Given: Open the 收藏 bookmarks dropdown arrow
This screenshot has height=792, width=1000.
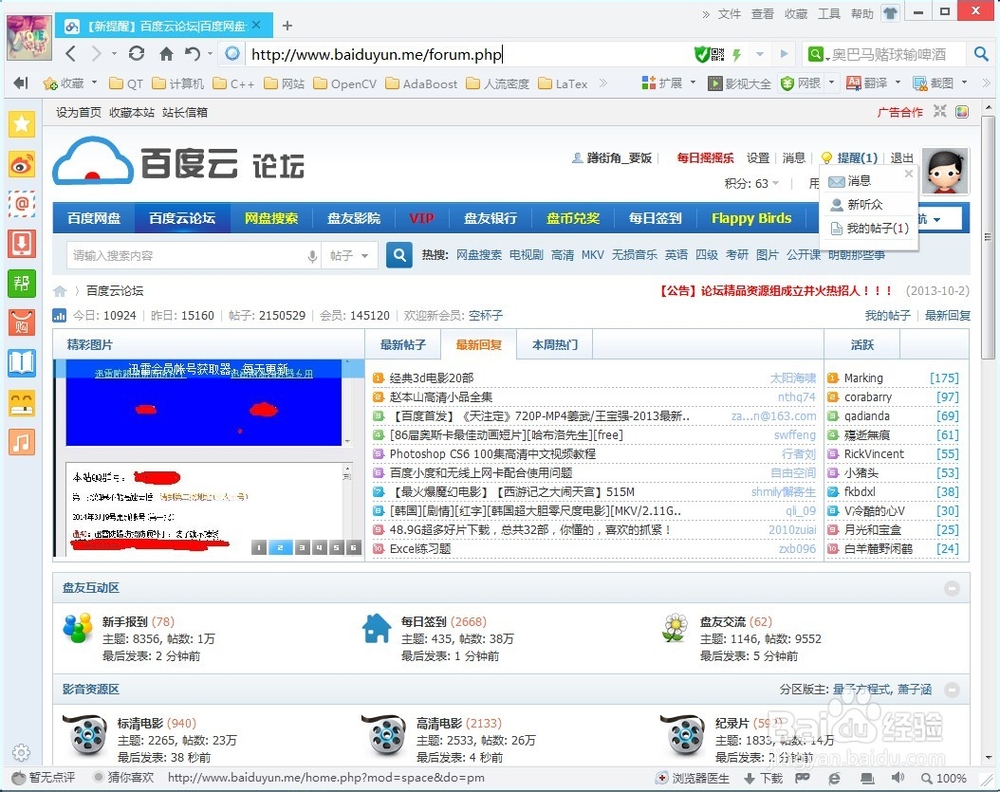Looking at the screenshot, I should click(x=94, y=82).
